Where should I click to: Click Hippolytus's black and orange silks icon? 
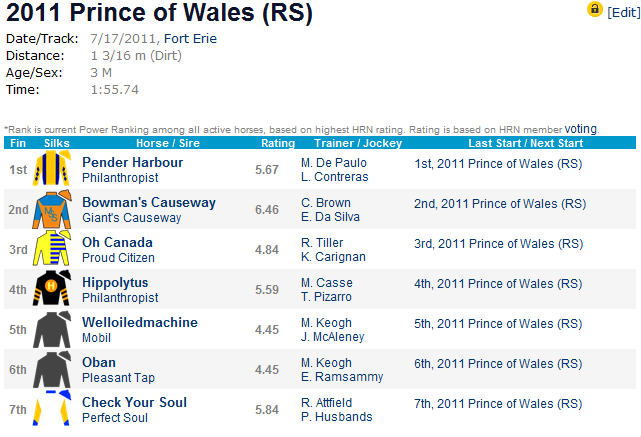point(52,288)
